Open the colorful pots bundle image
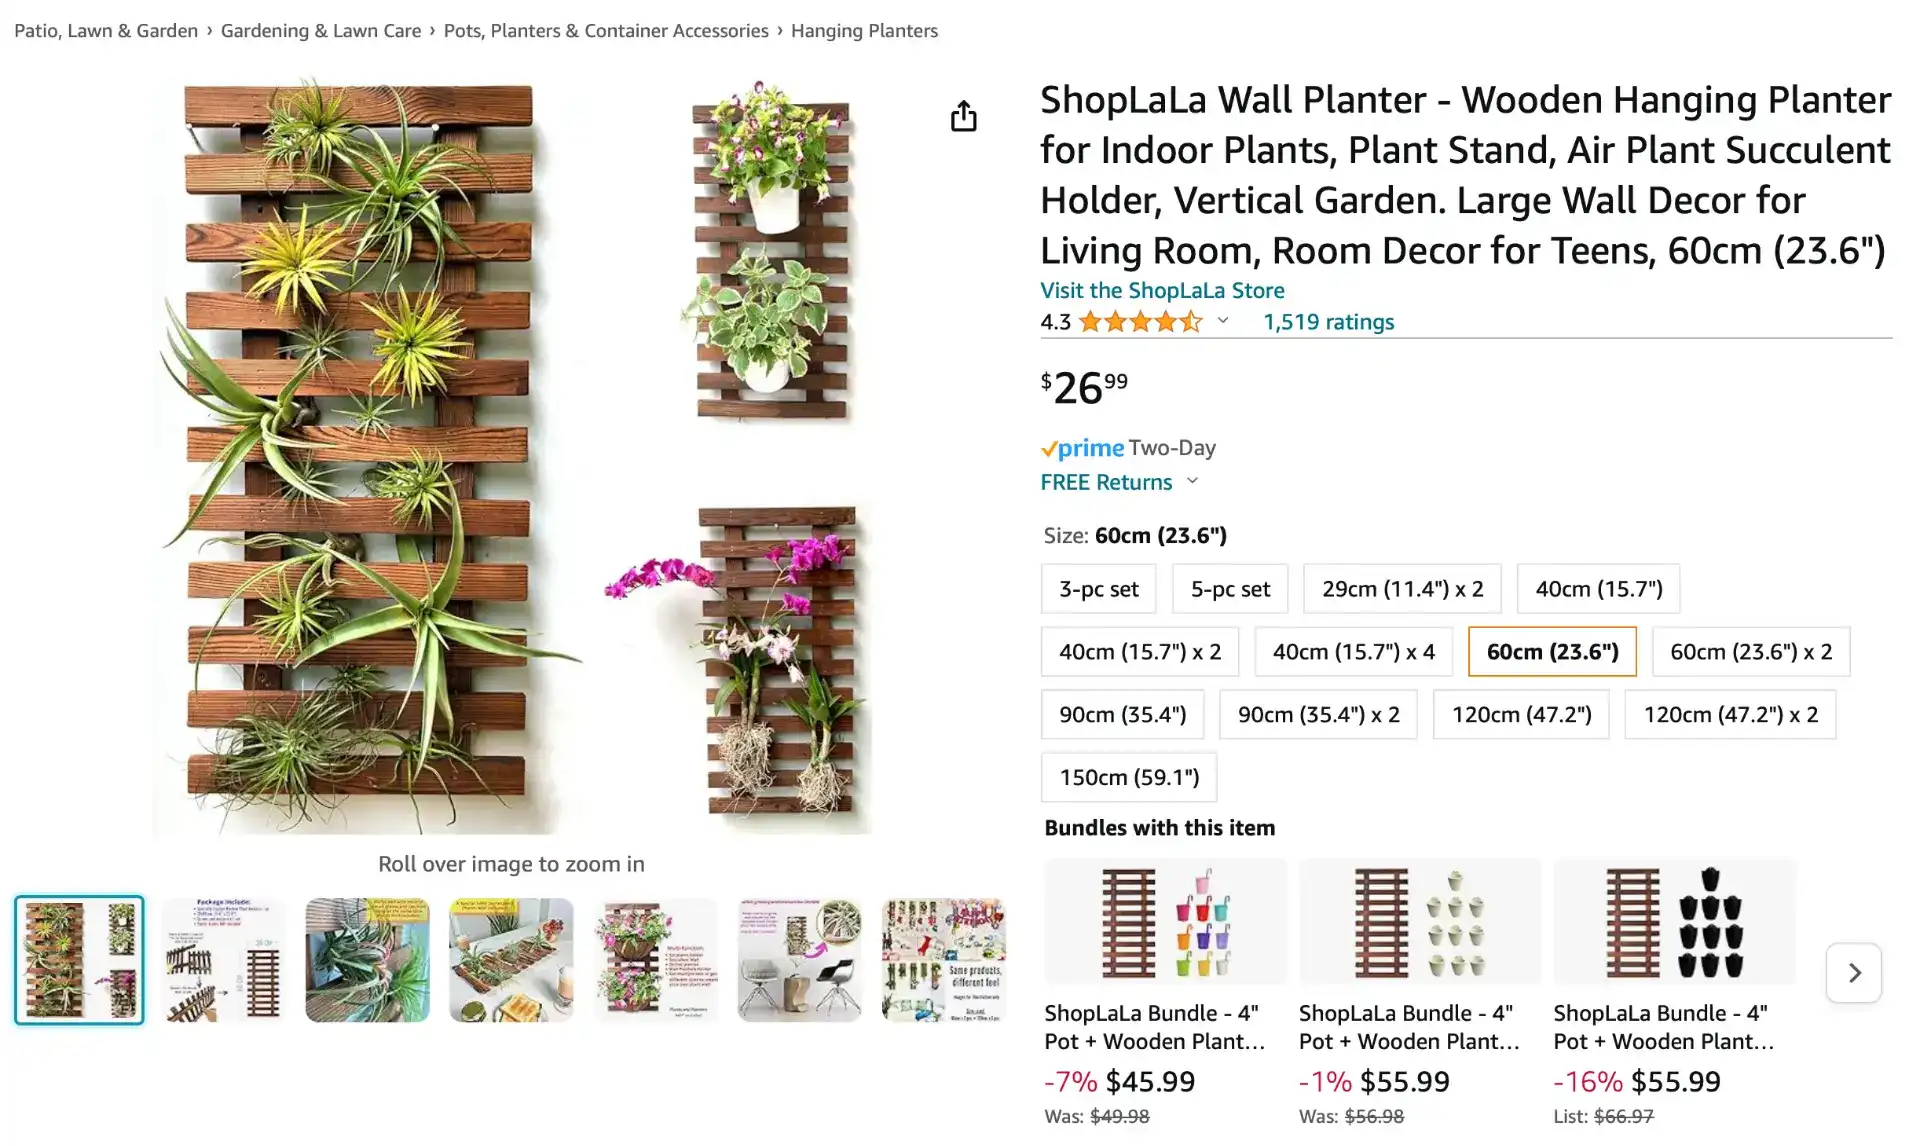 (x=1165, y=922)
